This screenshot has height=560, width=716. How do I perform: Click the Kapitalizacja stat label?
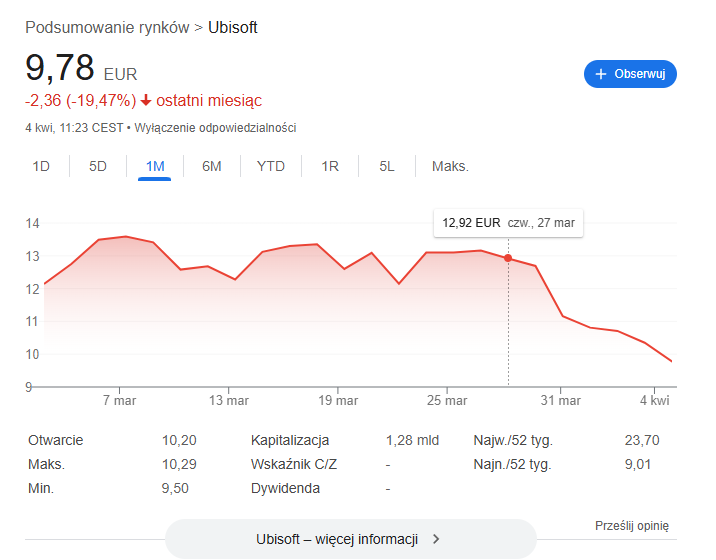click(290, 440)
